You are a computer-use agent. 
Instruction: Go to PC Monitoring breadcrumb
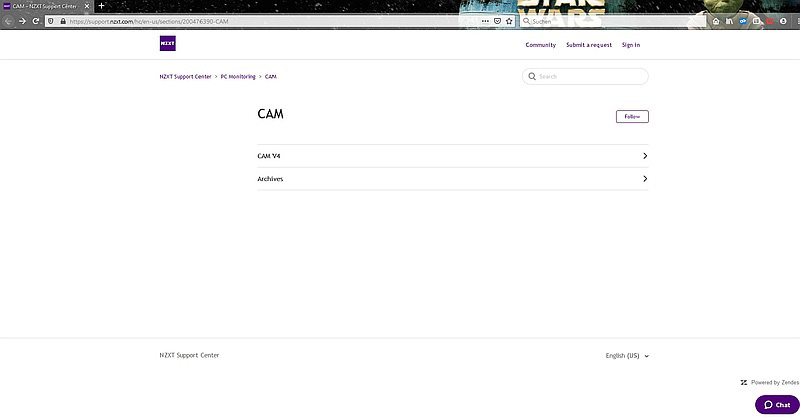point(238,77)
